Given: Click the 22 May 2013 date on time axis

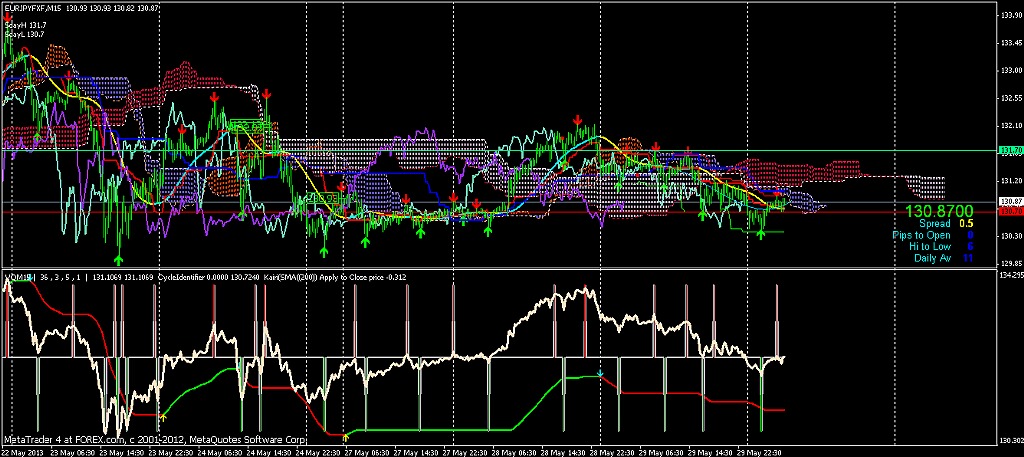Looking at the screenshot, I should 22,451.
